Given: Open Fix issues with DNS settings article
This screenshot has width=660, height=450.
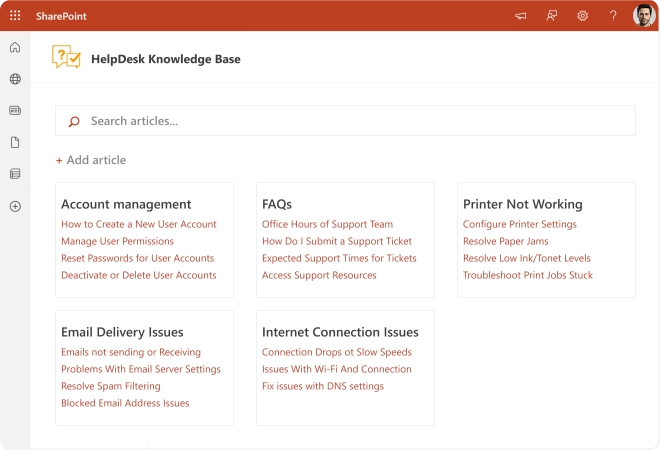Looking at the screenshot, I should pos(323,386).
